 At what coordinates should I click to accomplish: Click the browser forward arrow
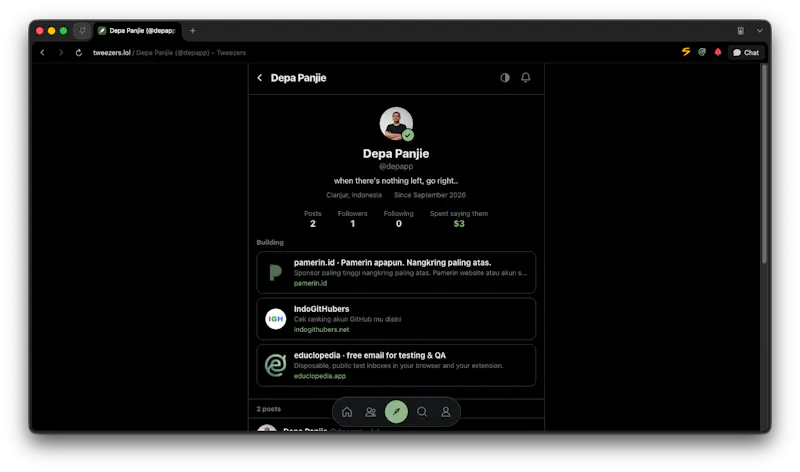tap(61, 53)
